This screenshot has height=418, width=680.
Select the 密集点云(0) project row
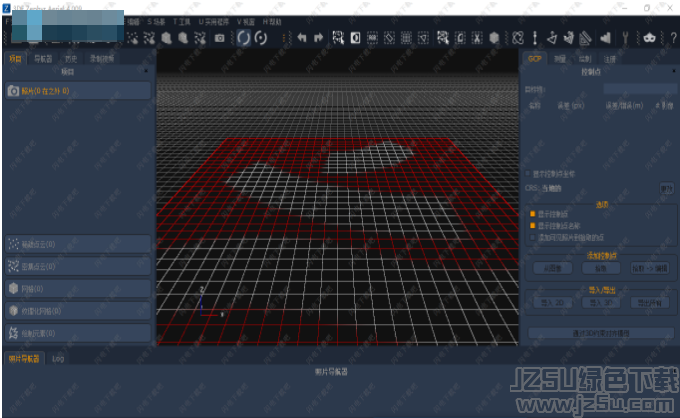point(78,266)
